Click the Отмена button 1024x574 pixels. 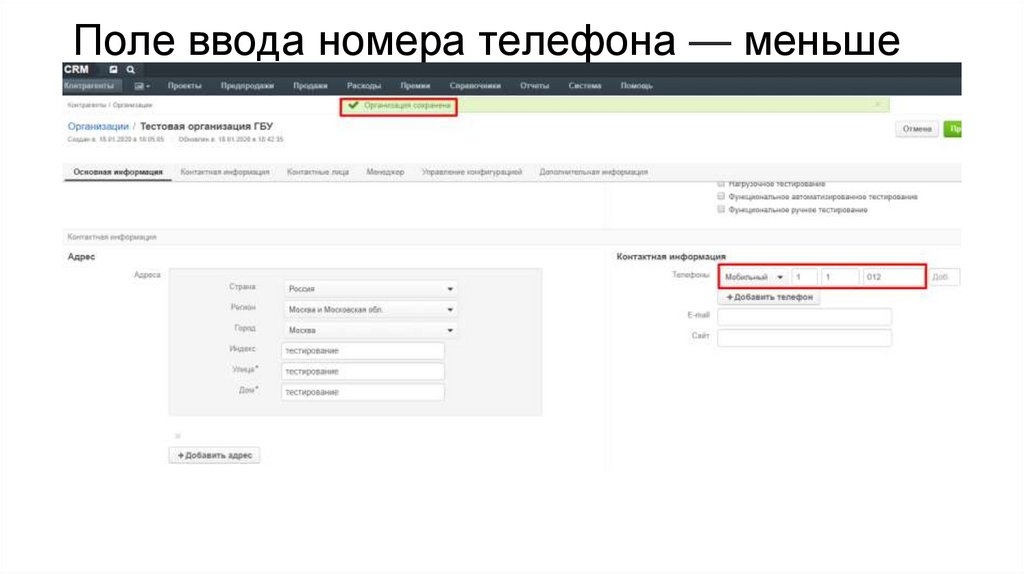tap(917, 129)
